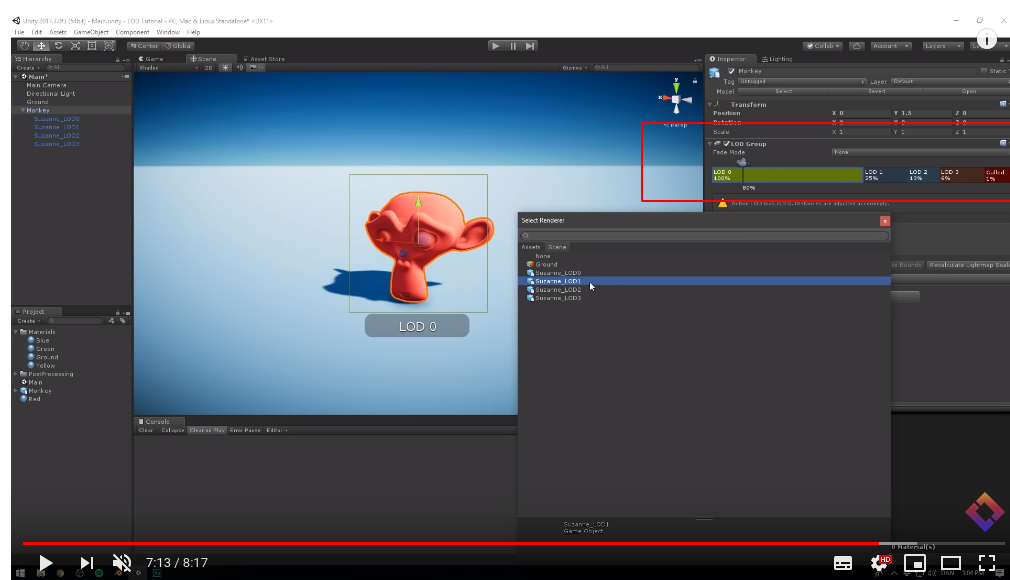Screen dimensions: 1010x580
Task: Close the Select Renderer dialog
Action: [x=884, y=220]
